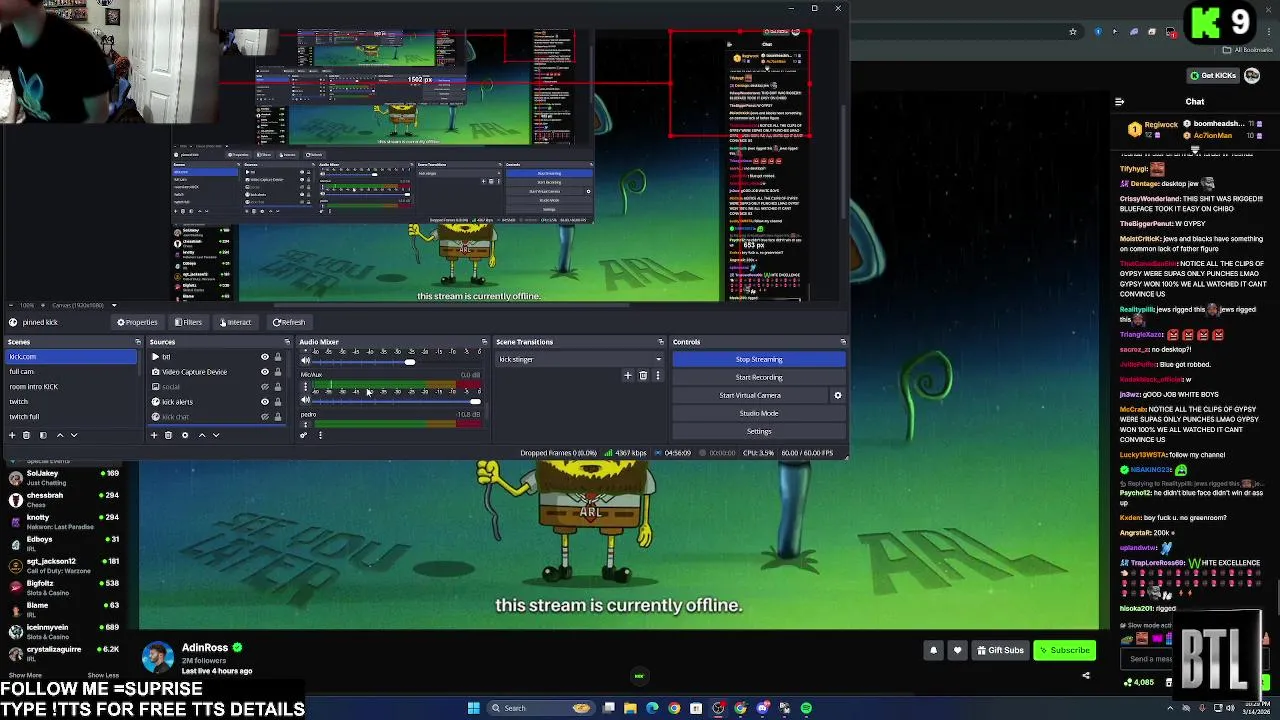This screenshot has width=1280, height=720.
Task: Switch to room intro KICK scene
Action: (71, 386)
